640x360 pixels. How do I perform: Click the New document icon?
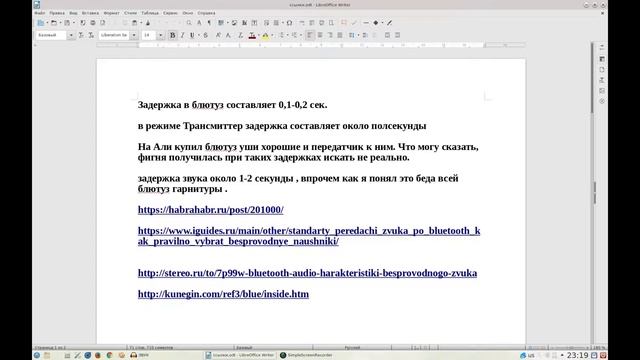click(x=40, y=23)
